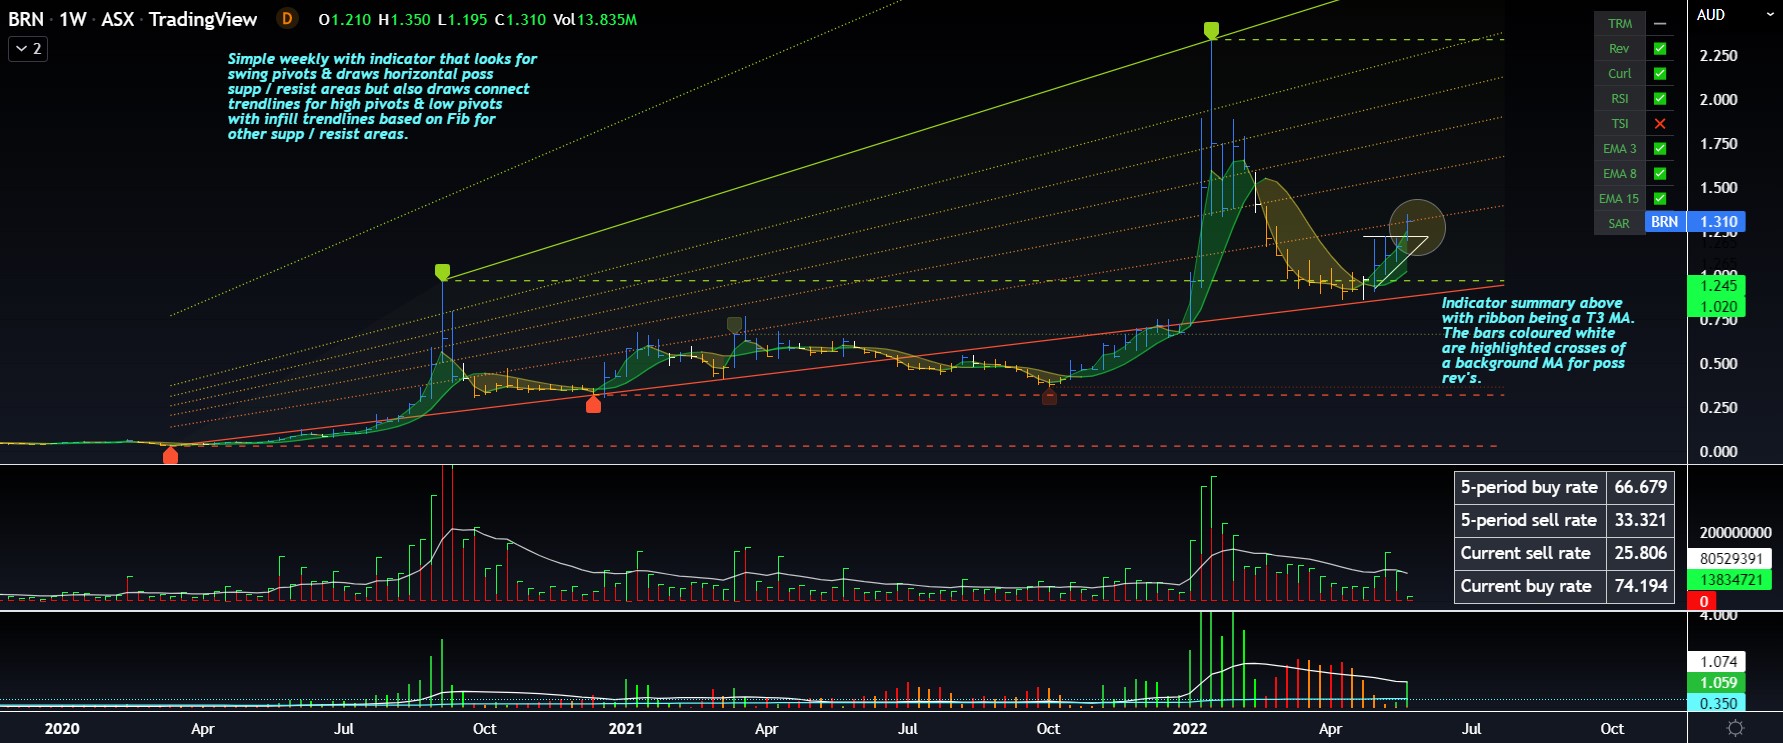
Task: Click the red X next to TSI
Action: 1660,124
